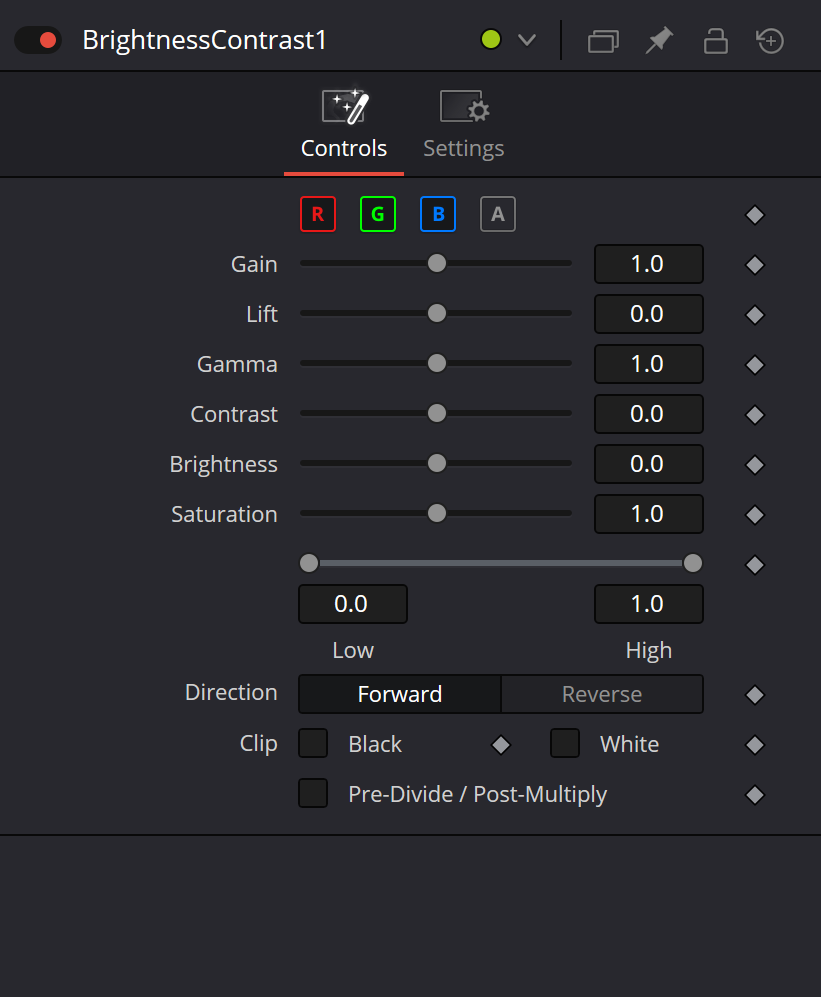Add keyframe for Pre-Divide / Post-Multiply

755,795
